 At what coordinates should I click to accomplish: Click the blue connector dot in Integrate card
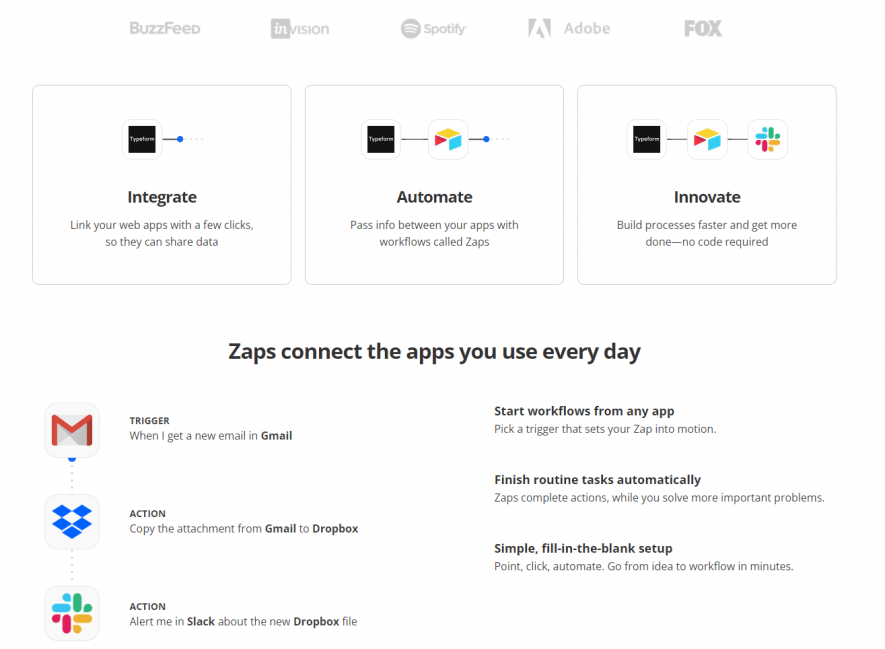[x=180, y=139]
